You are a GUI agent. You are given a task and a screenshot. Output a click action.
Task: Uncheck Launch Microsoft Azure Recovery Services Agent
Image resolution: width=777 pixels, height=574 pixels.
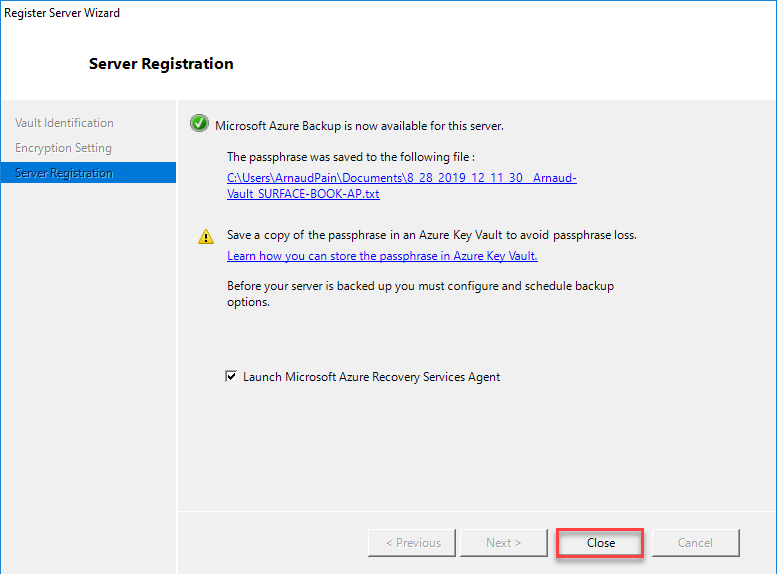coord(232,377)
